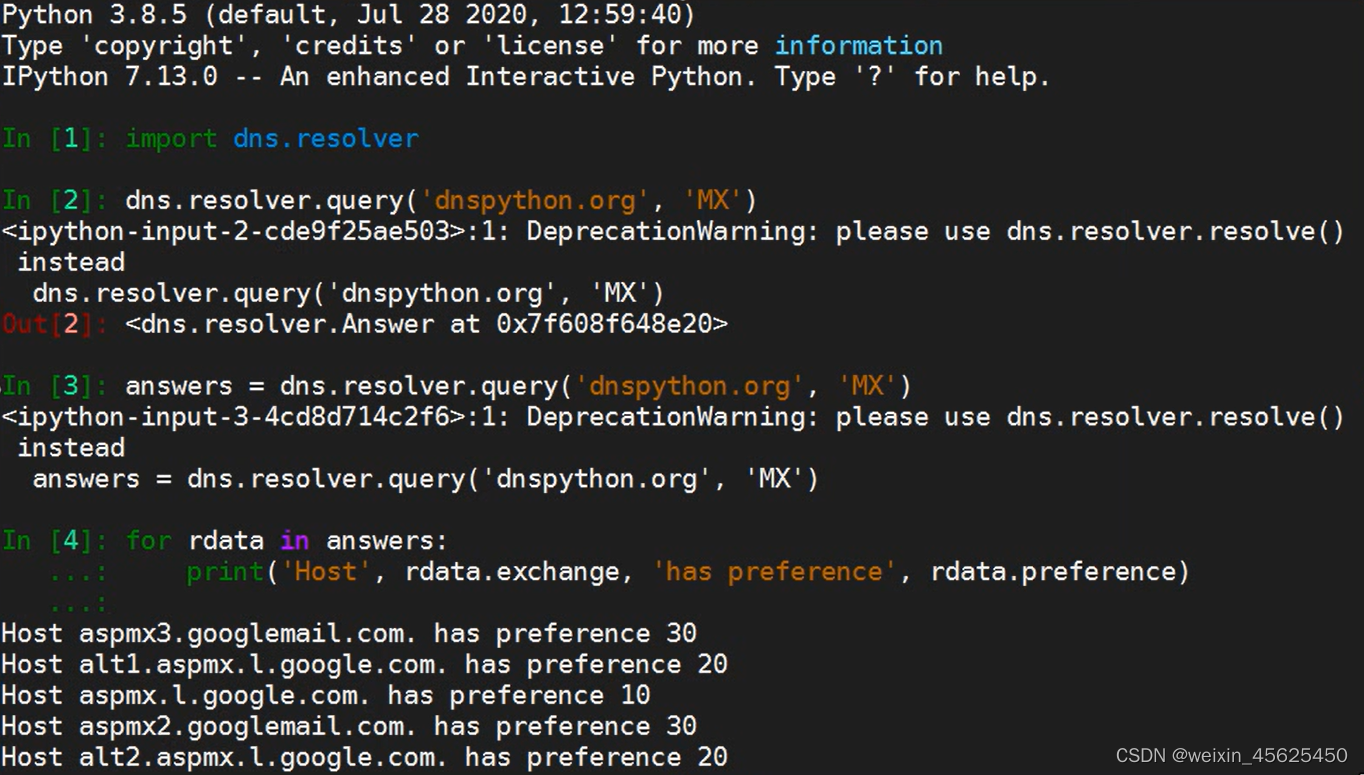Click the 'In [1]:' prompt
Viewport: 1364px width, 775px height.
click(55, 139)
